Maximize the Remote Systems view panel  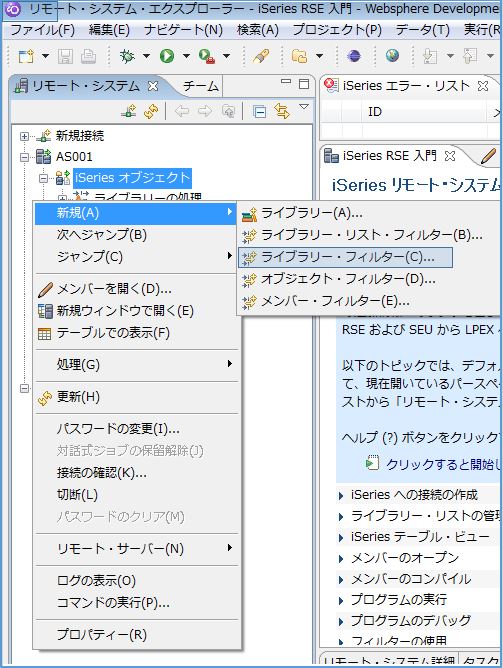304,84
